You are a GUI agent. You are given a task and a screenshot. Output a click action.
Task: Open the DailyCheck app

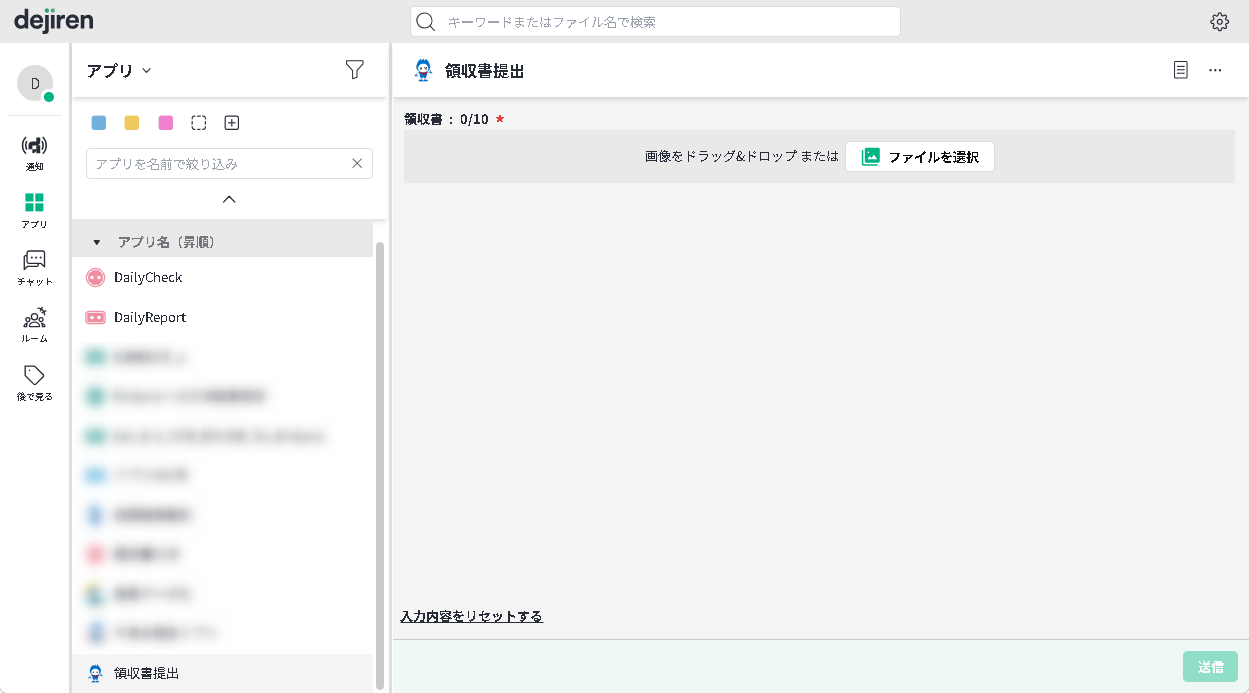(x=148, y=277)
